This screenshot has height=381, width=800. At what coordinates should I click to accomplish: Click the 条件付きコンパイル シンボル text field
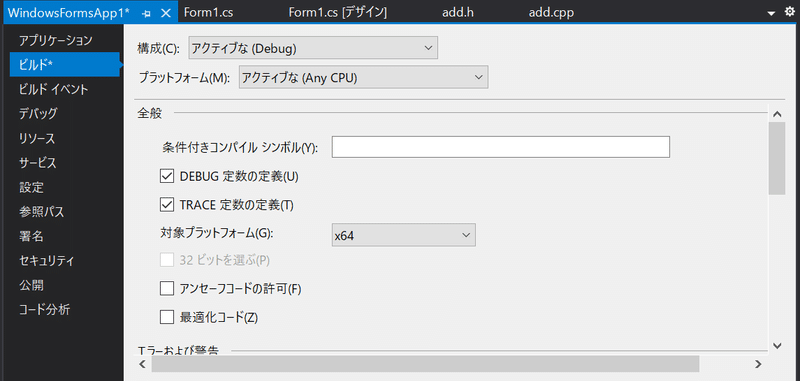point(501,147)
